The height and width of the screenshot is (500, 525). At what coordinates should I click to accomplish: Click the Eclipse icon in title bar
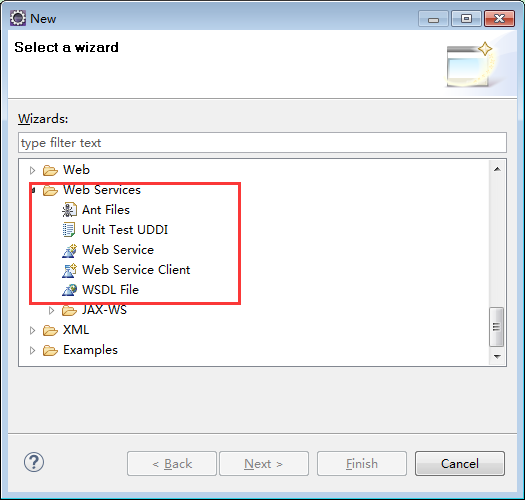(18, 18)
